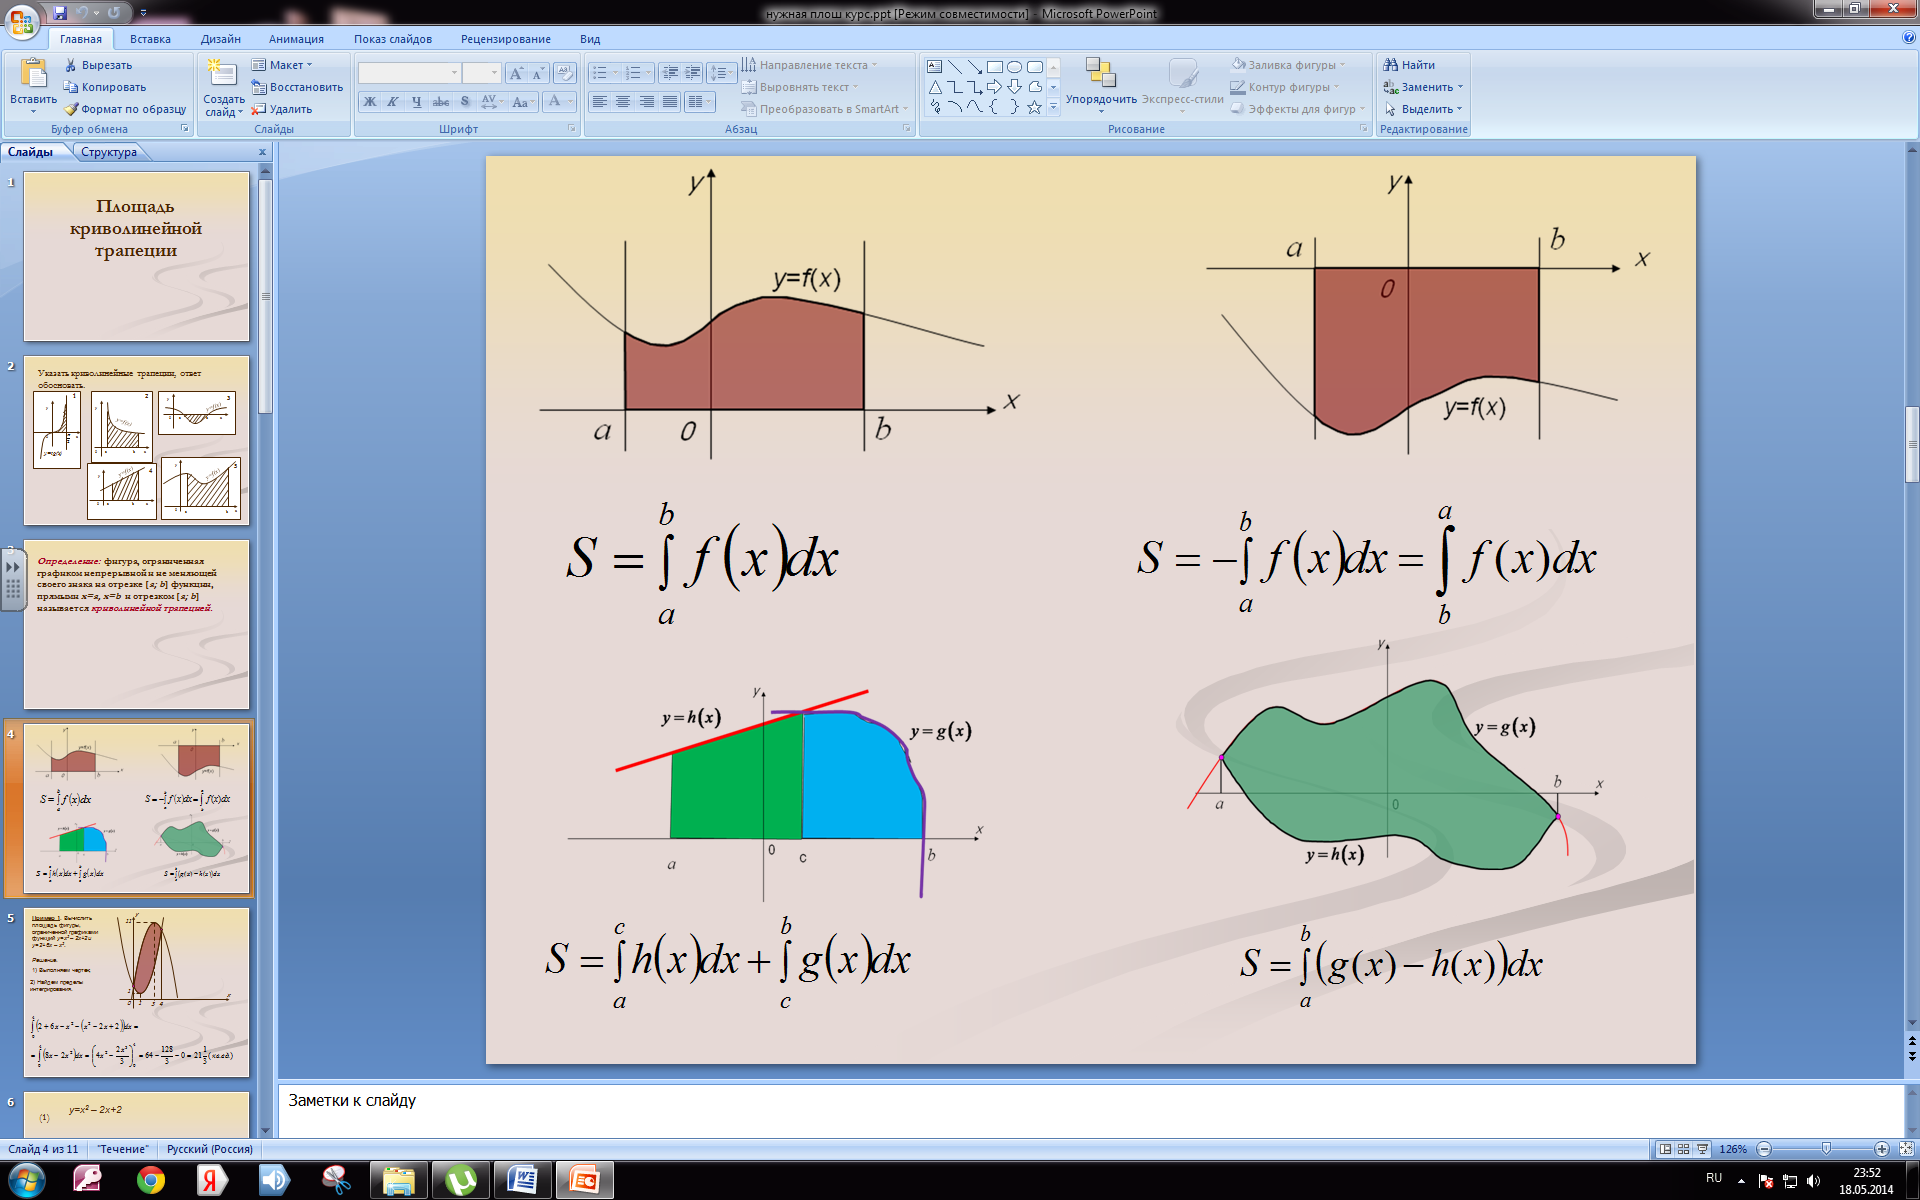Expand Заливка фигуры fill dropdown

tap(1343, 65)
